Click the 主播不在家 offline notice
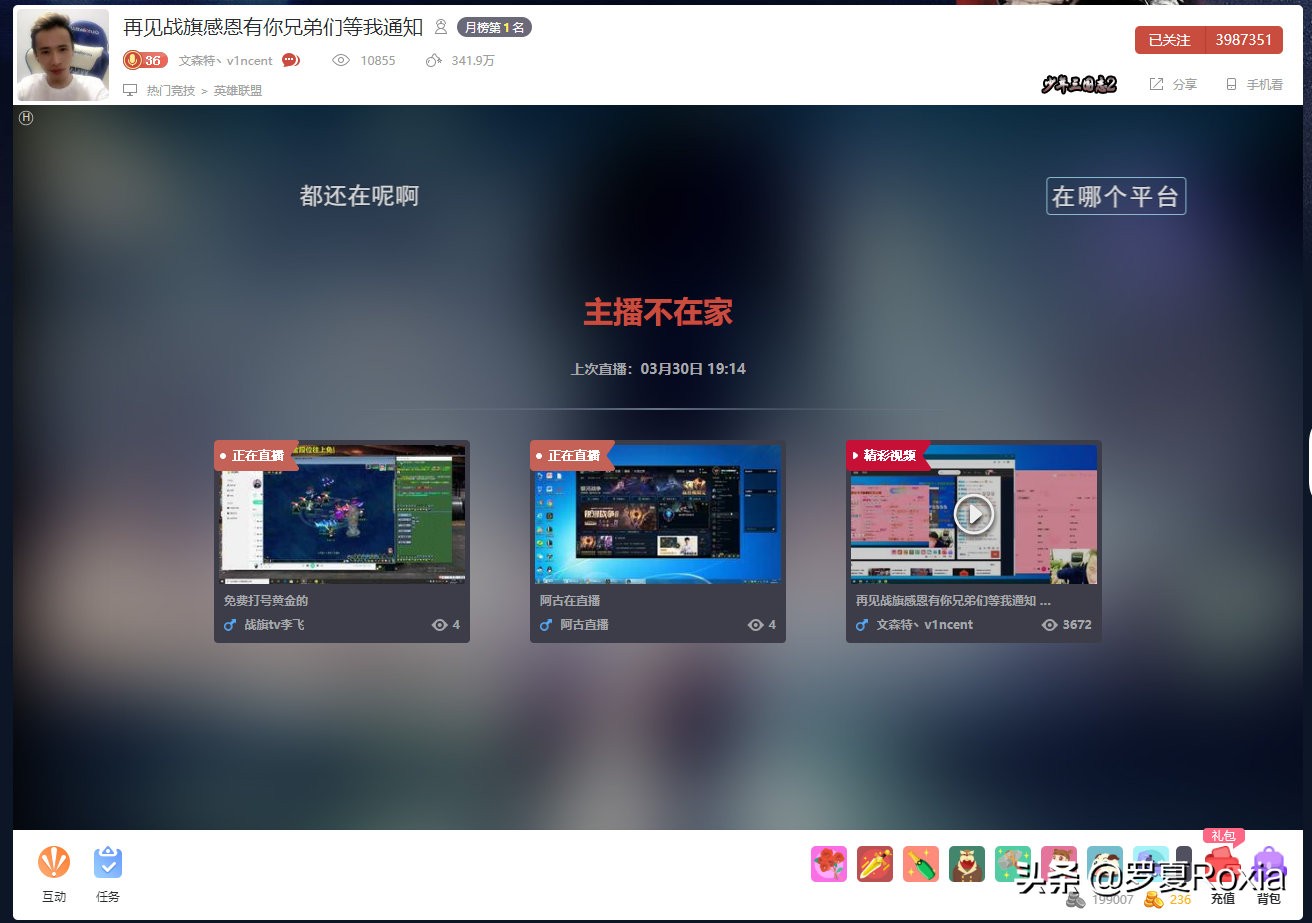Viewport: 1312px width, 923px height. point(658,312)
